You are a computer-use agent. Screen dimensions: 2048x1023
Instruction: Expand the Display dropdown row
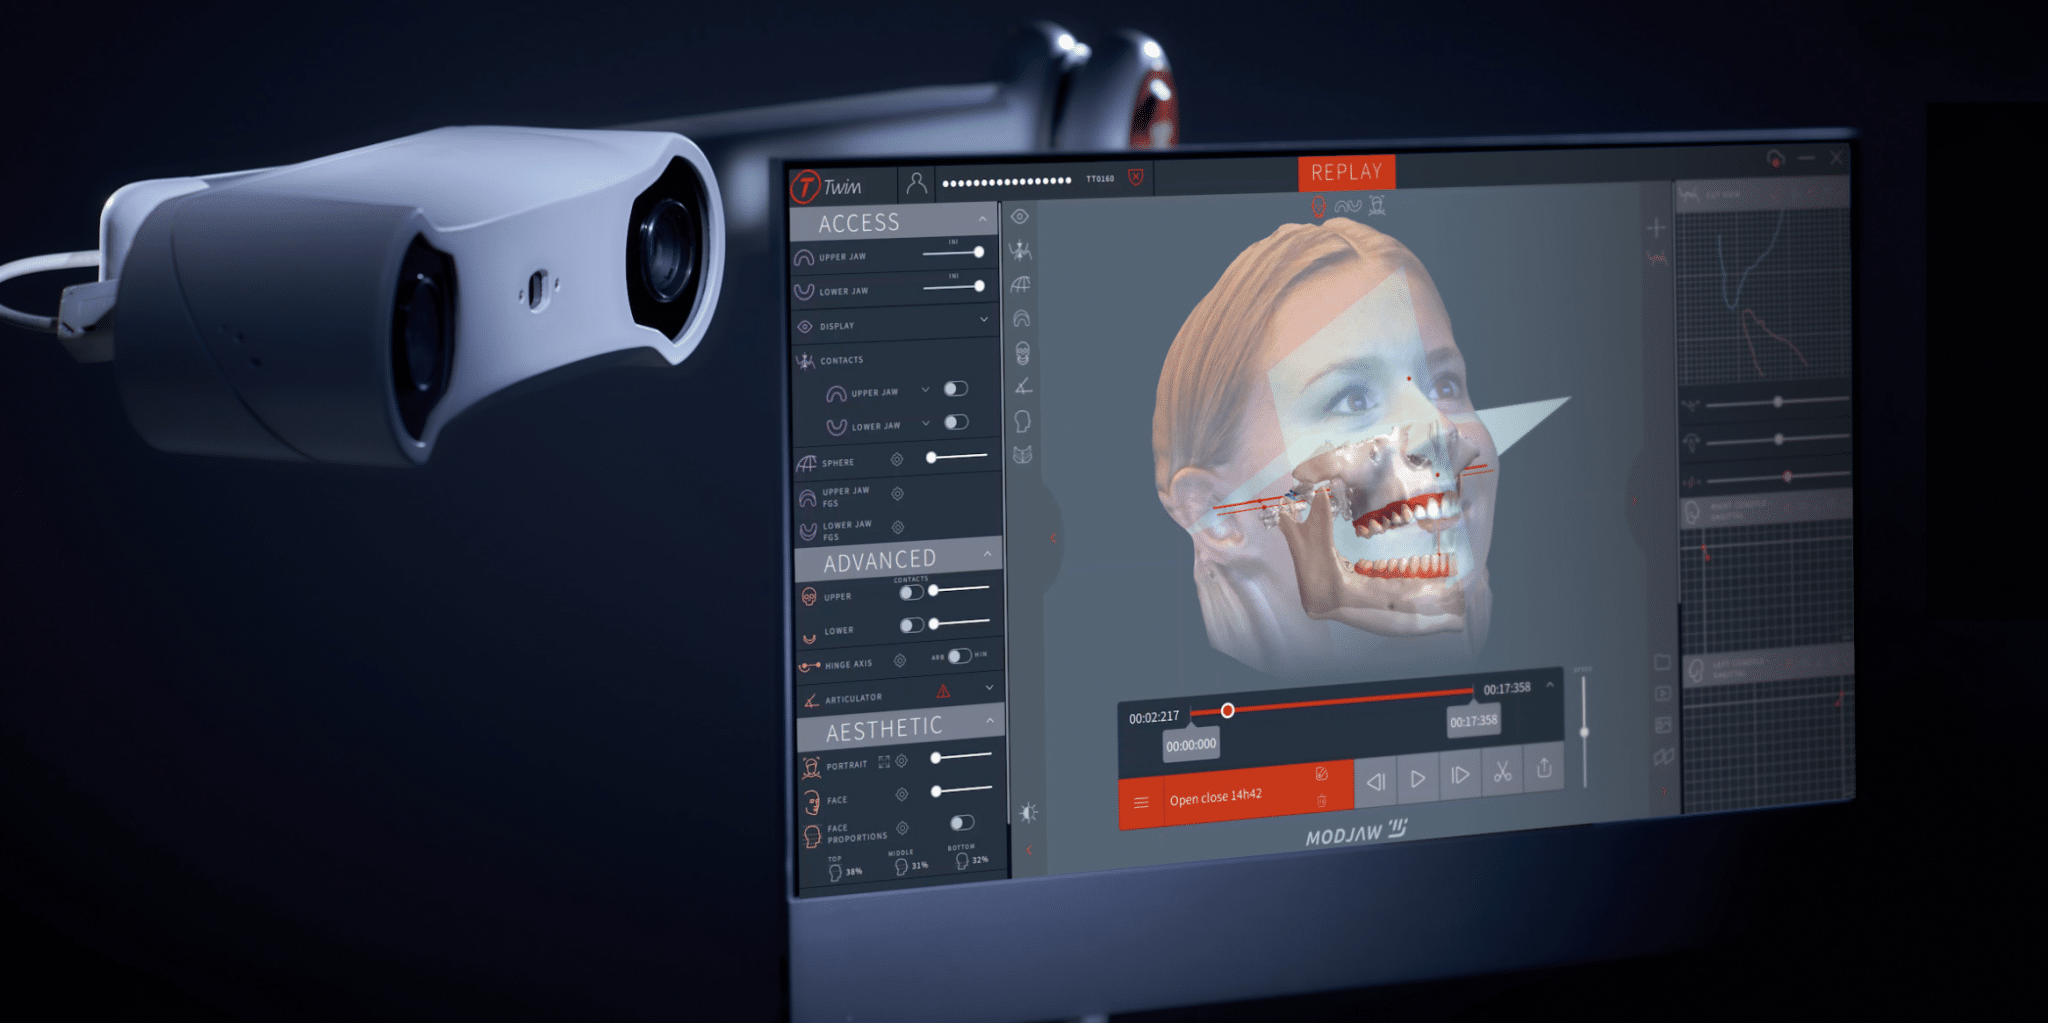(984, 320)
